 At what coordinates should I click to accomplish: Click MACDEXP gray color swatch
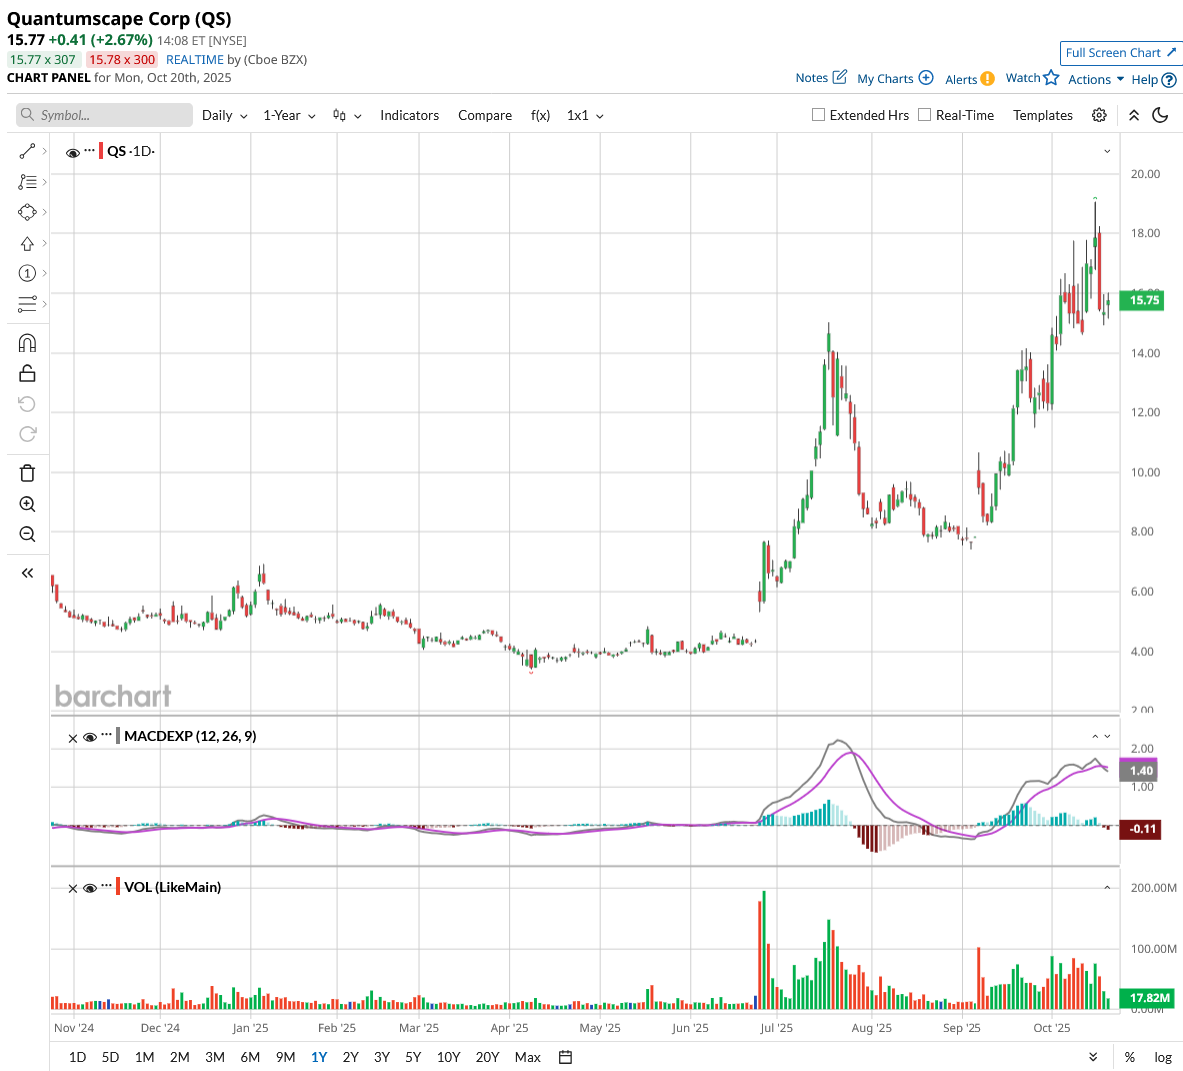(x=118, y=736)
